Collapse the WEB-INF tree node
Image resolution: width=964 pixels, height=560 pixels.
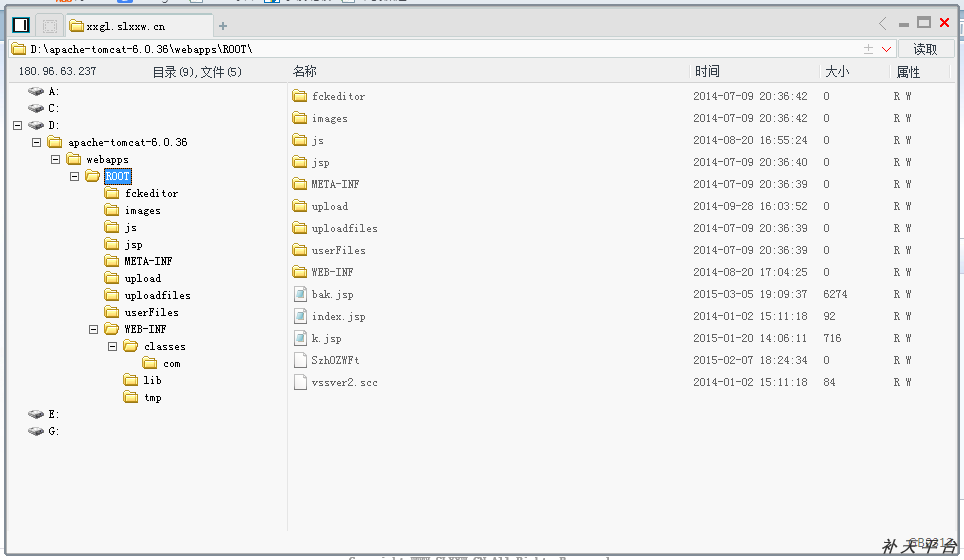pos(93,329)
